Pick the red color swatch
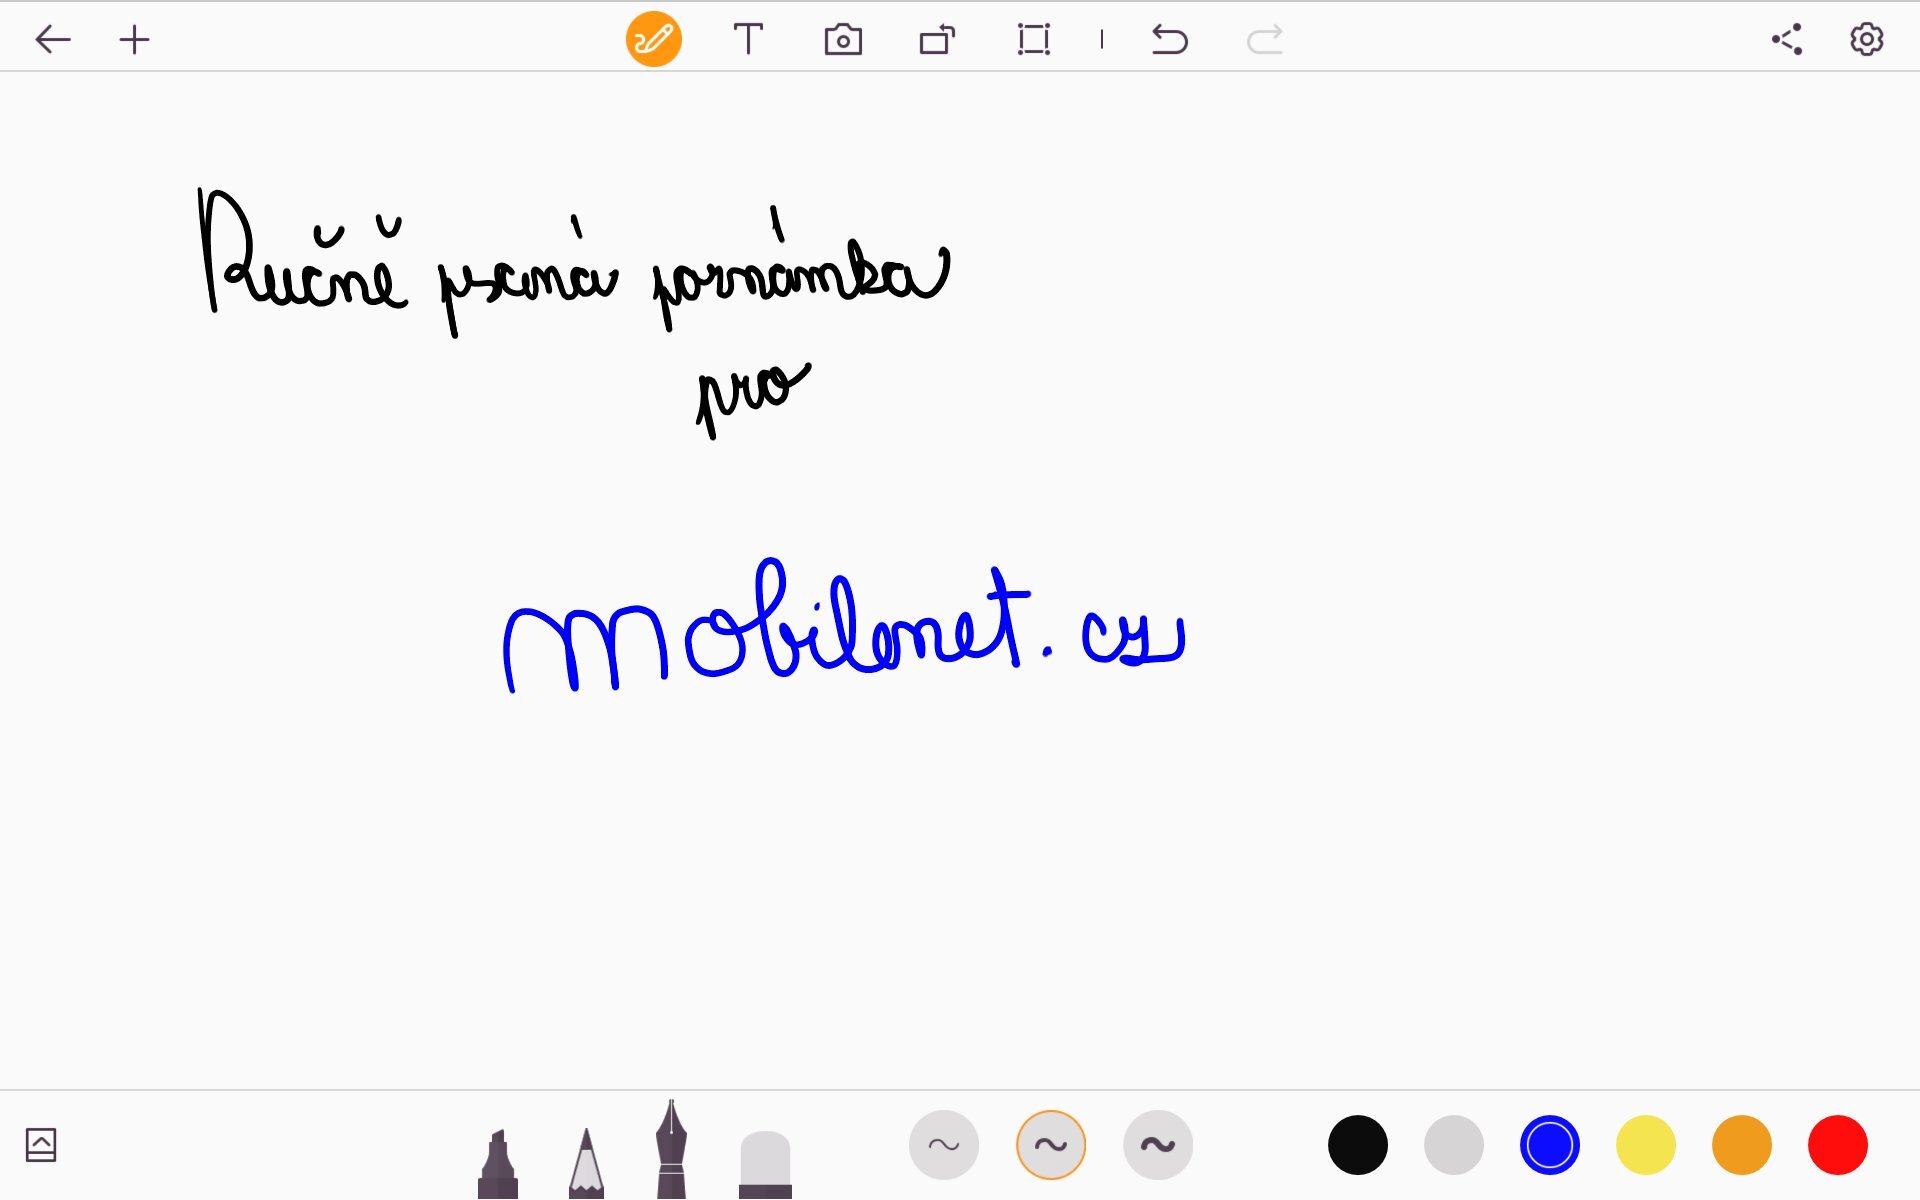Image resolution: width=1920 pixels, height=1200 pixels. click(x=1837, y=1145)
